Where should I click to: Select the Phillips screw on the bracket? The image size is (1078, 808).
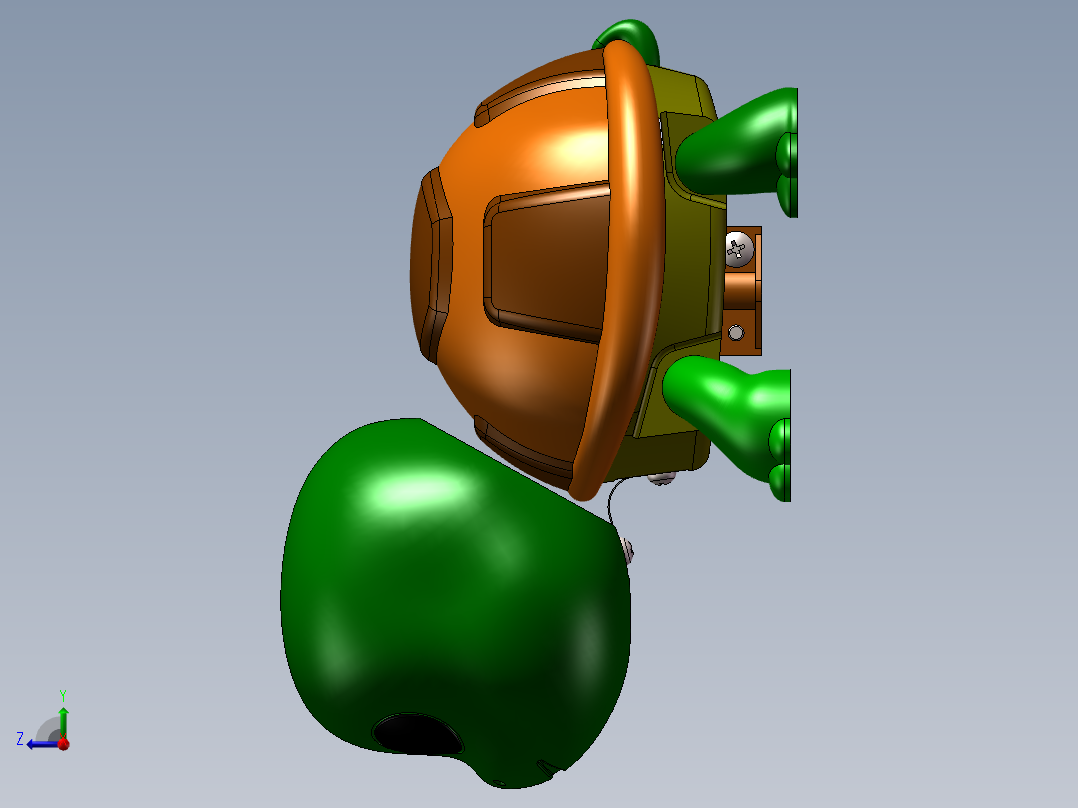739,250
